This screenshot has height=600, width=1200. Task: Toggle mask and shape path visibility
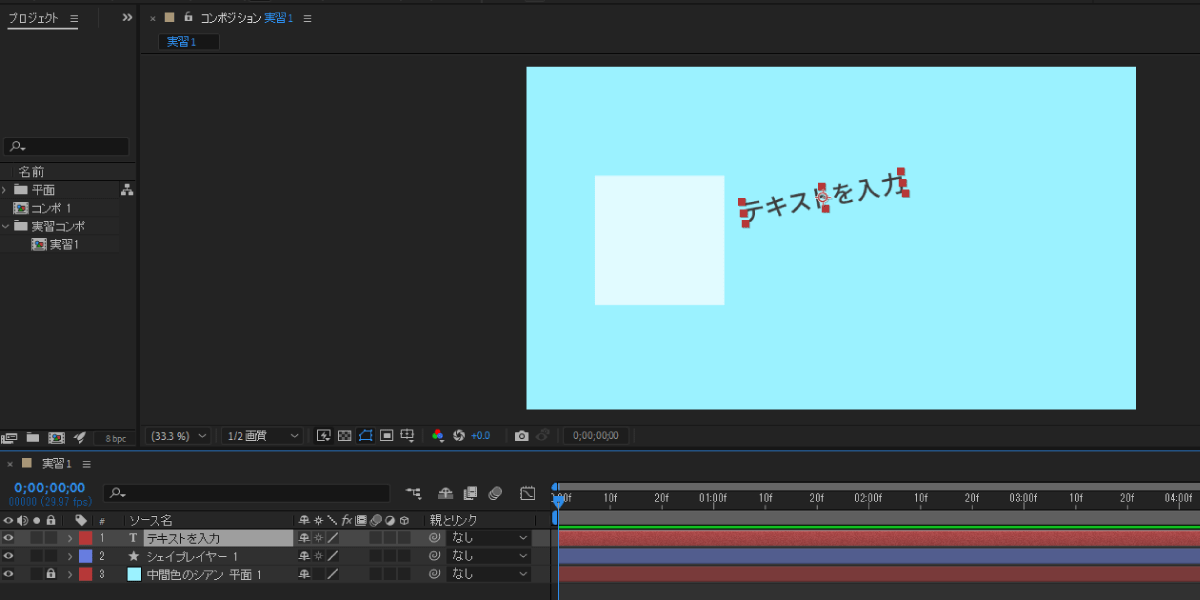(x=365, y=436)
